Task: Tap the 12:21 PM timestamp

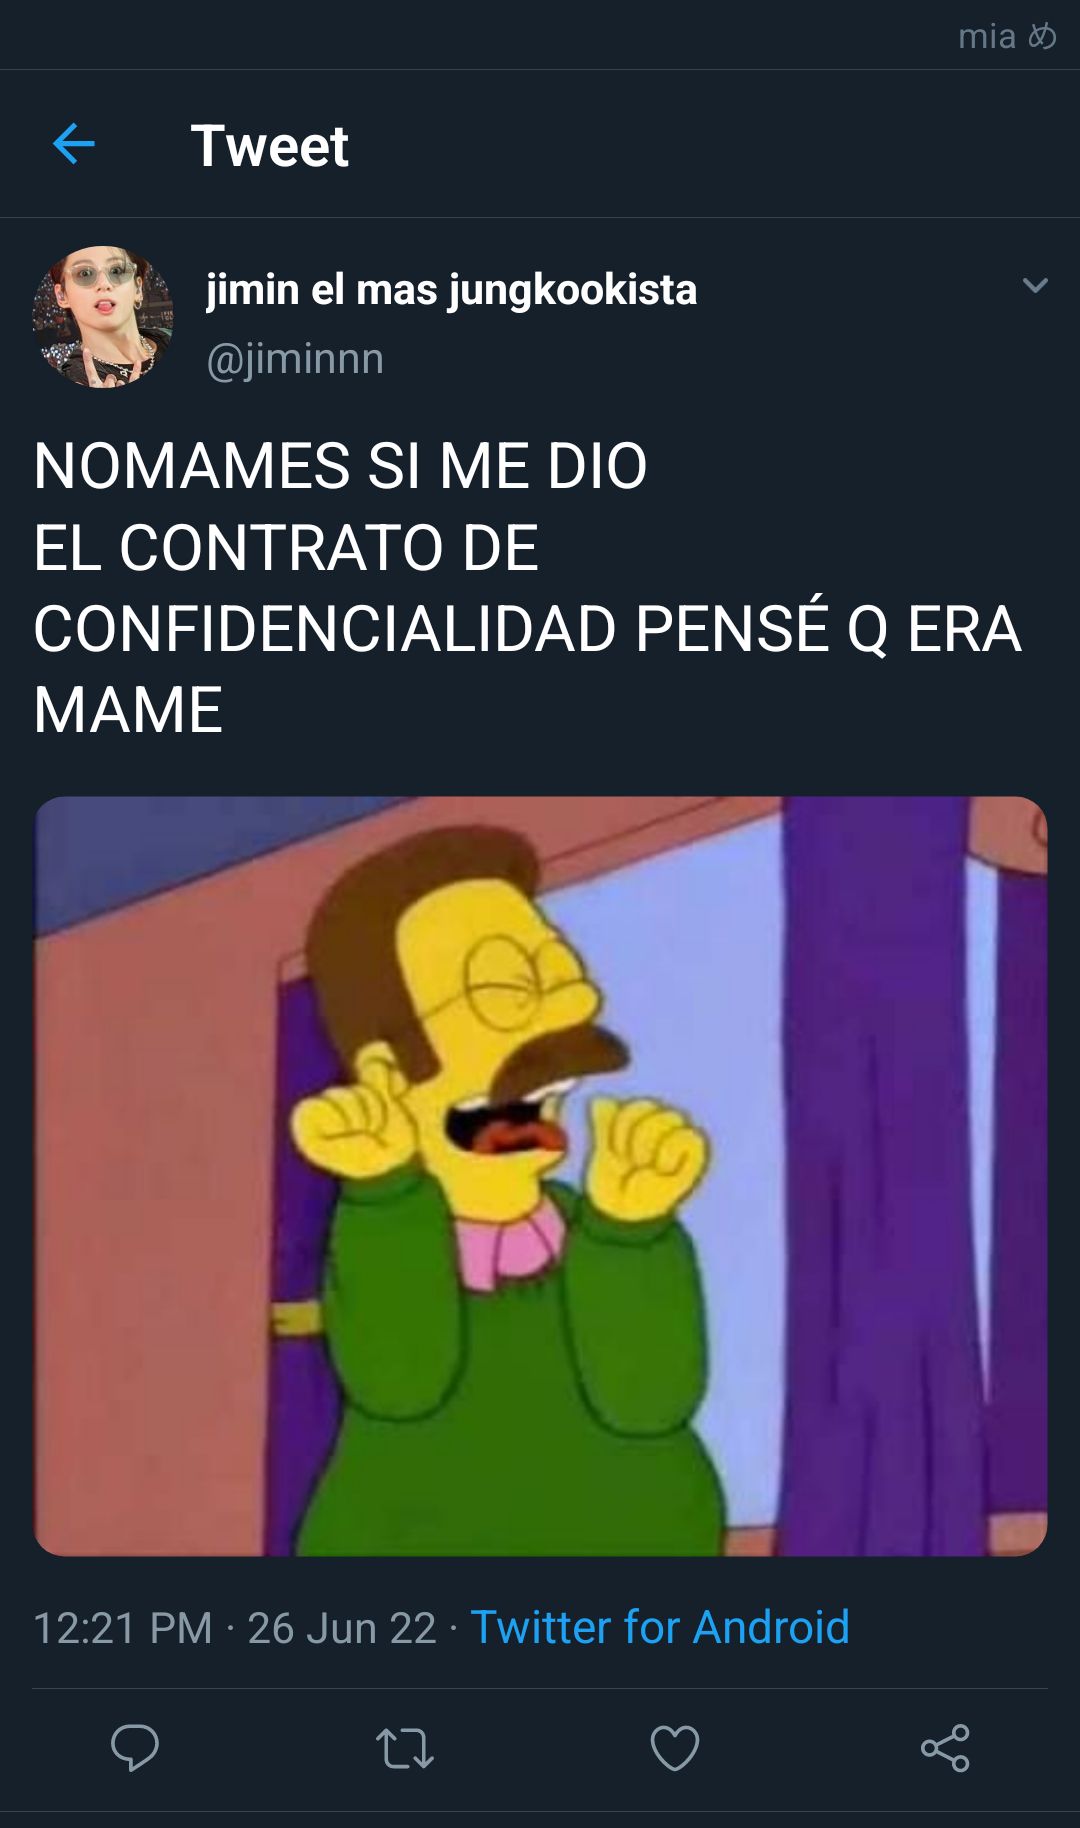Action: click(x=123, y=1628)
